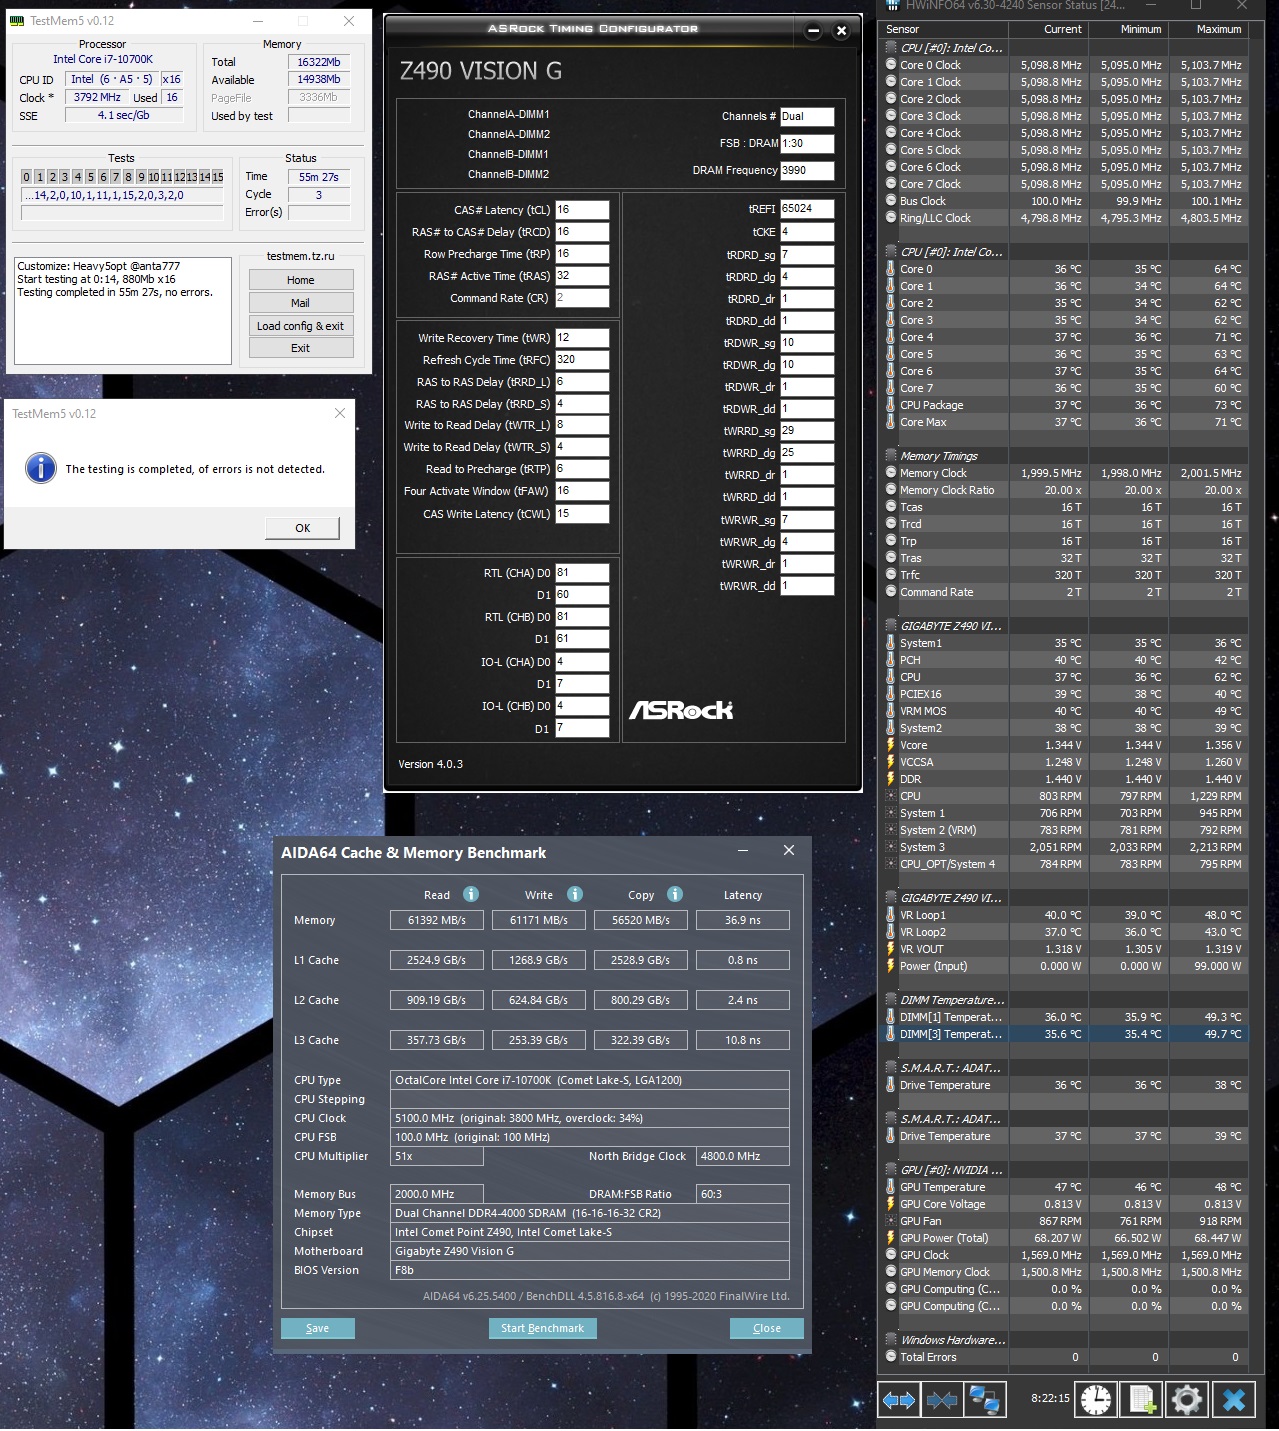The width and height of the screenshot is (1279, 1431).
Task: Click Mail button in TestMem5
Action: 301,303
